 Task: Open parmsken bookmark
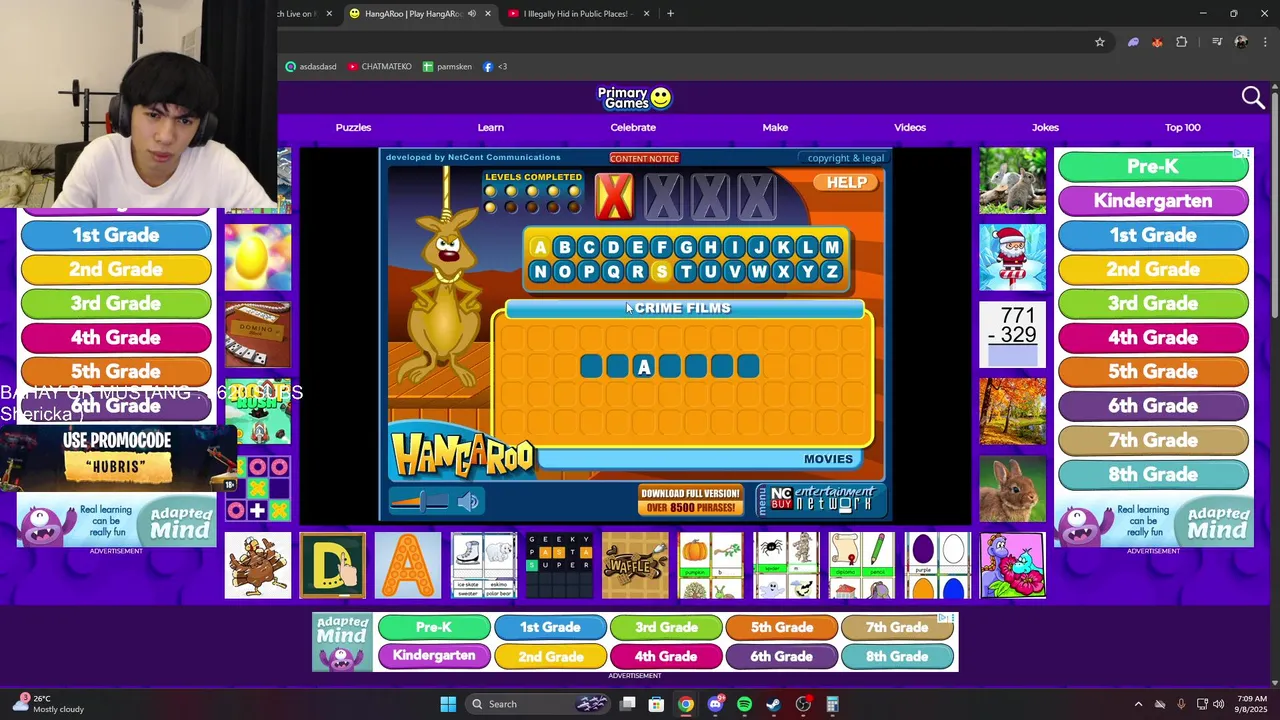(x=447, y=67)
